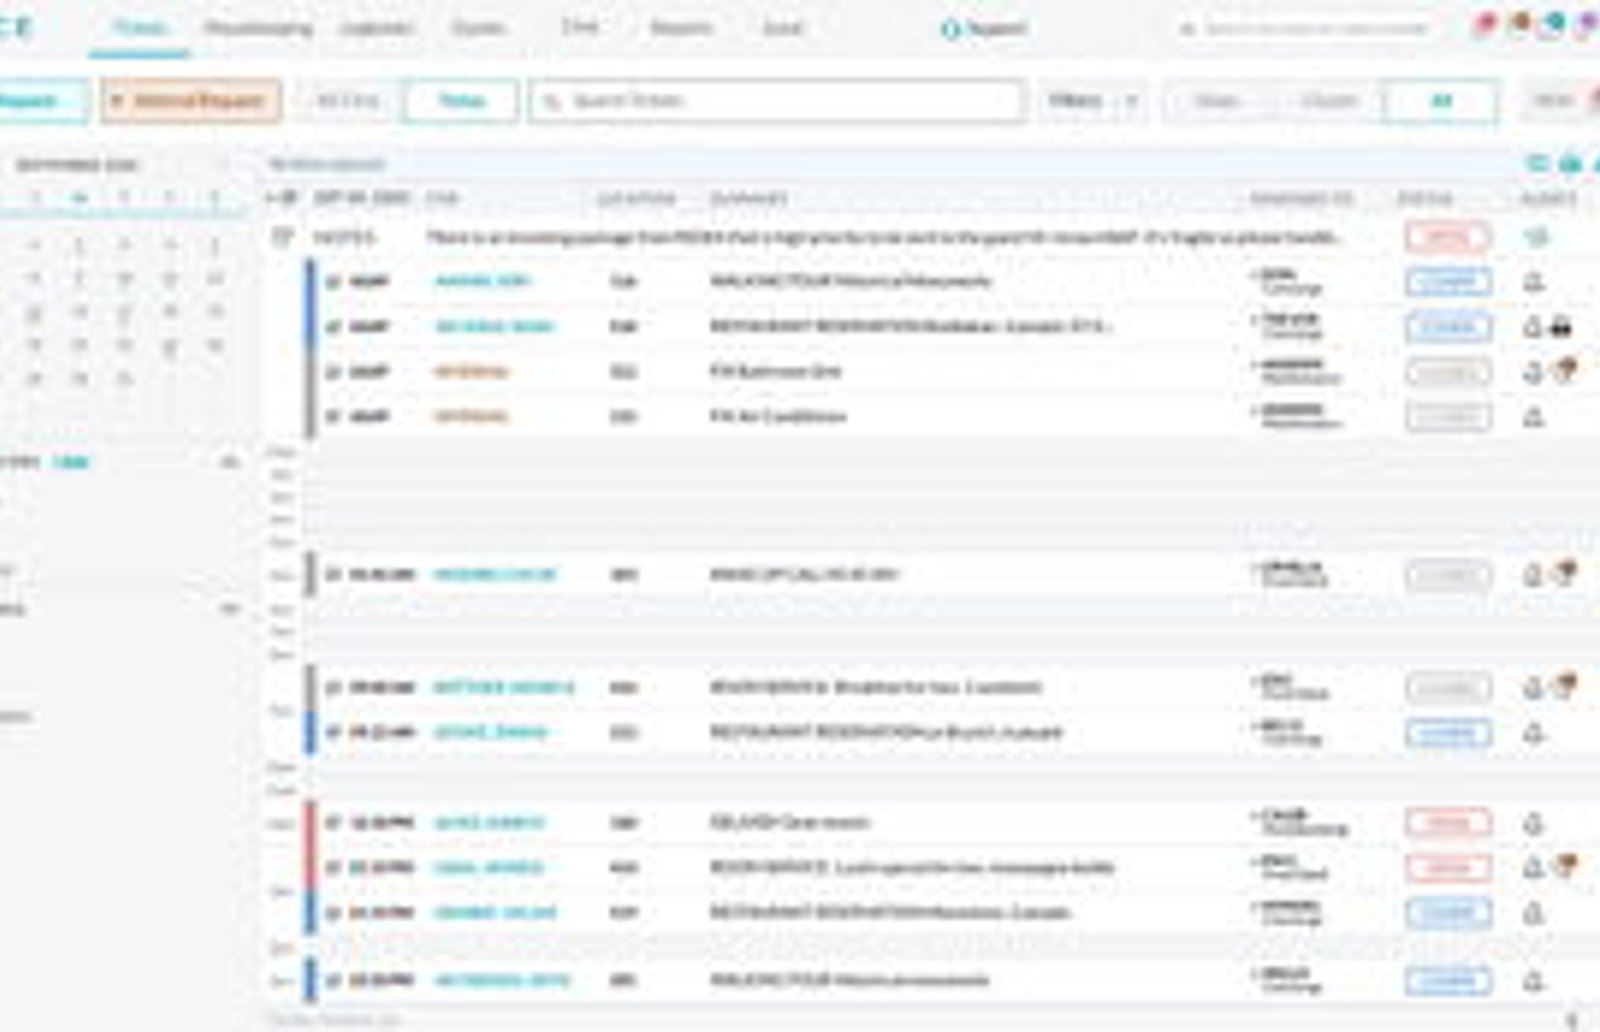Click the bell on the last WALKING TOUR row
The width and height of the screenshot is (1600, 1032).
click(x=1533, y=981)
